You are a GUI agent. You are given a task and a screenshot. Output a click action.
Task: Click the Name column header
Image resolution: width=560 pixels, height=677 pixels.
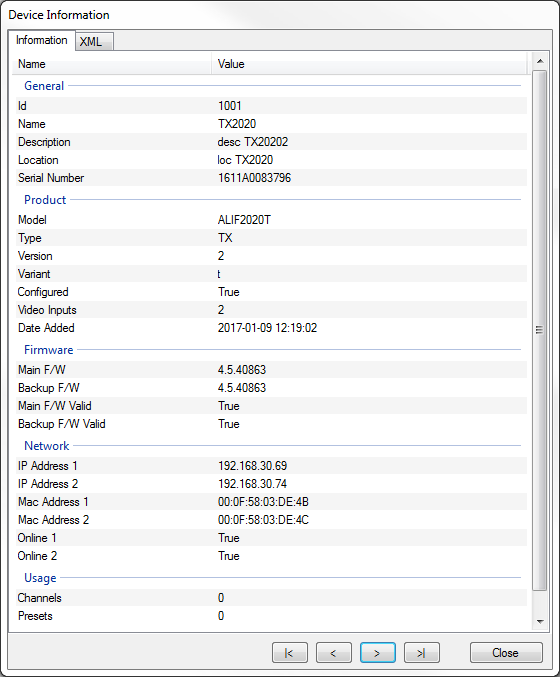(114, 64)
